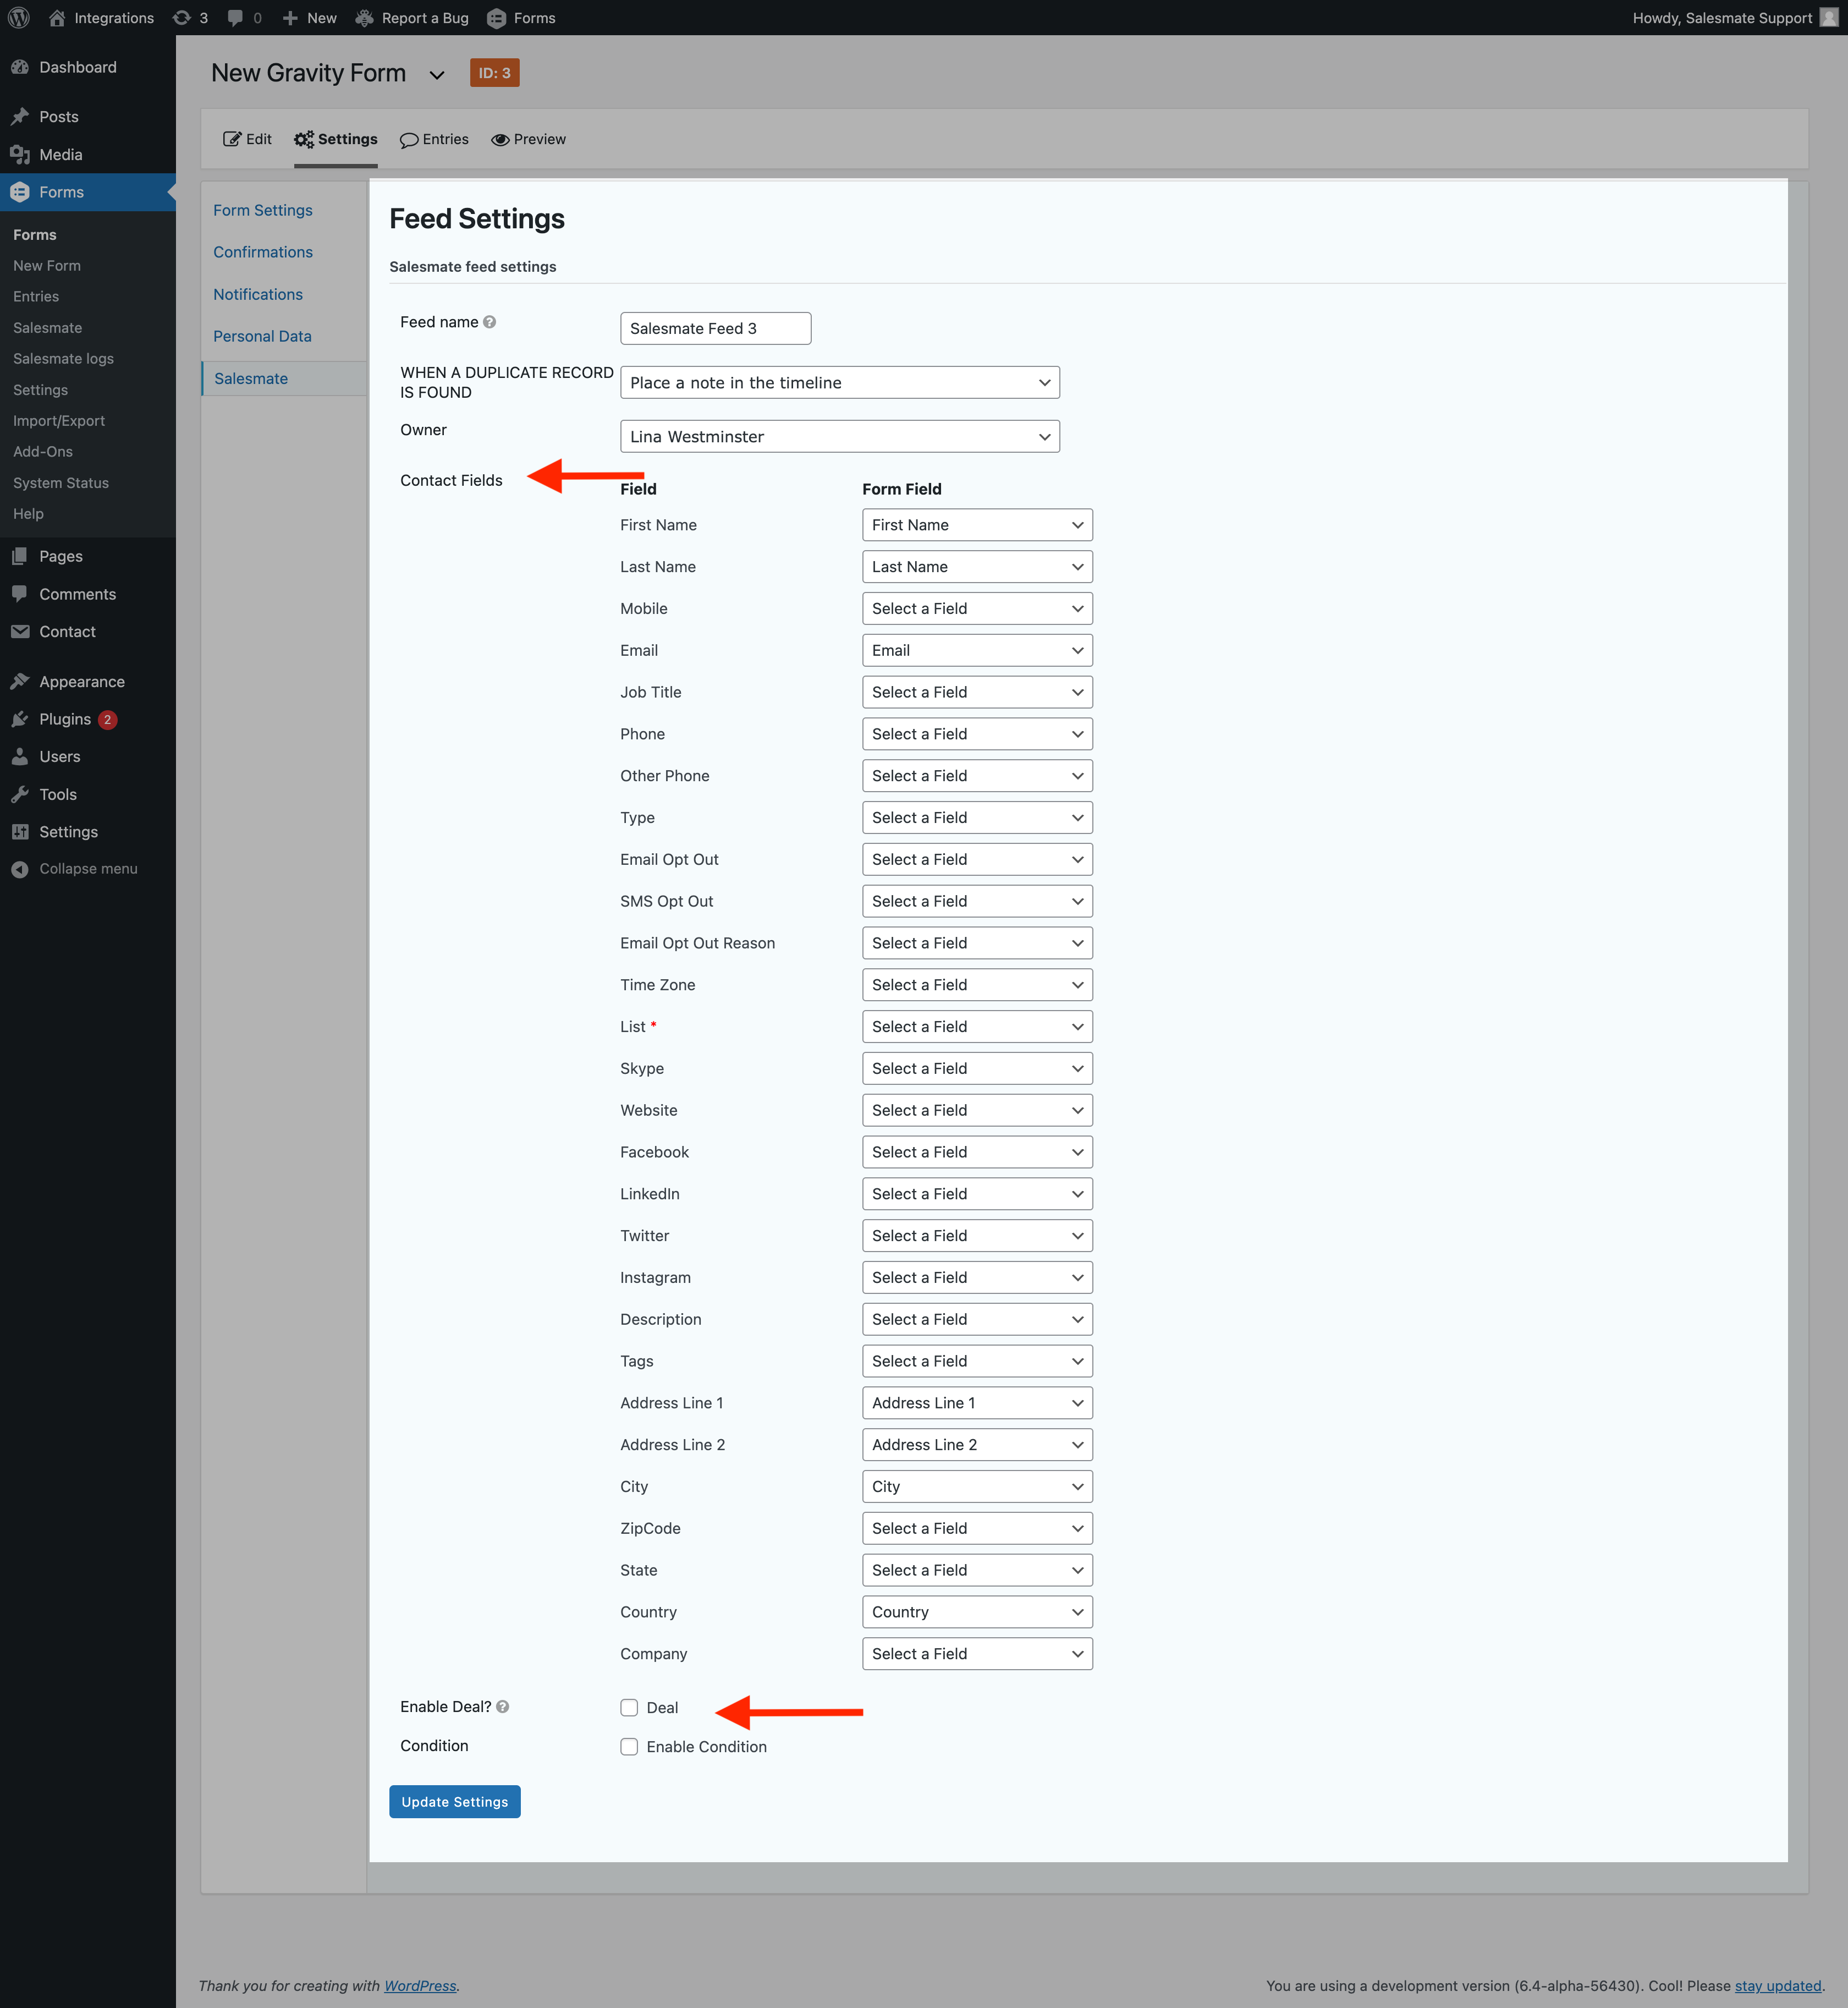Open the ZipCode form field dropdown

point(977,1528)
